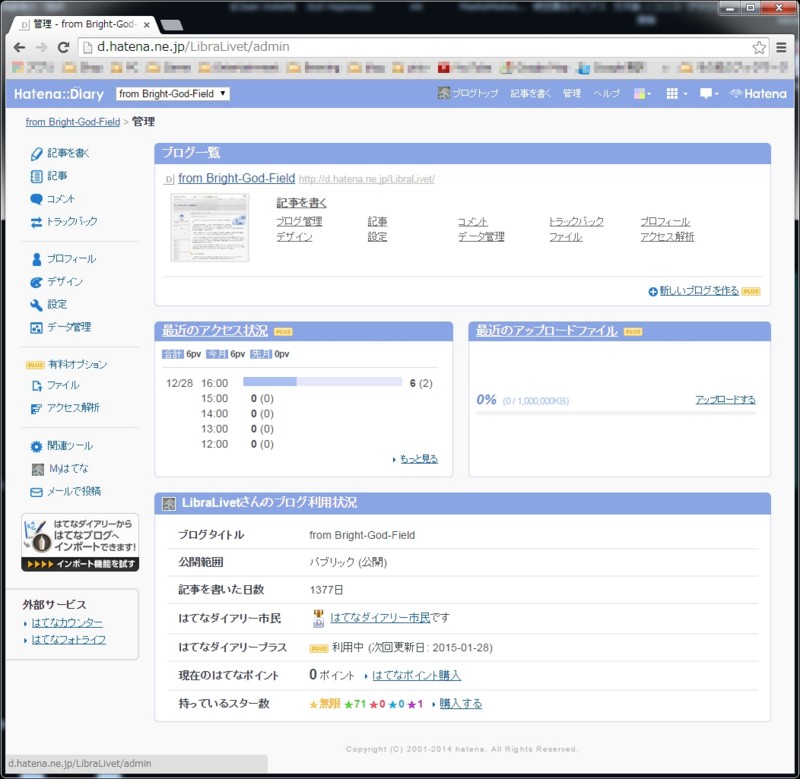The width and height of the screenshot is (800, 779).
Task: Click the コメント speech bubble icon in sidebar
Action: 36,199
